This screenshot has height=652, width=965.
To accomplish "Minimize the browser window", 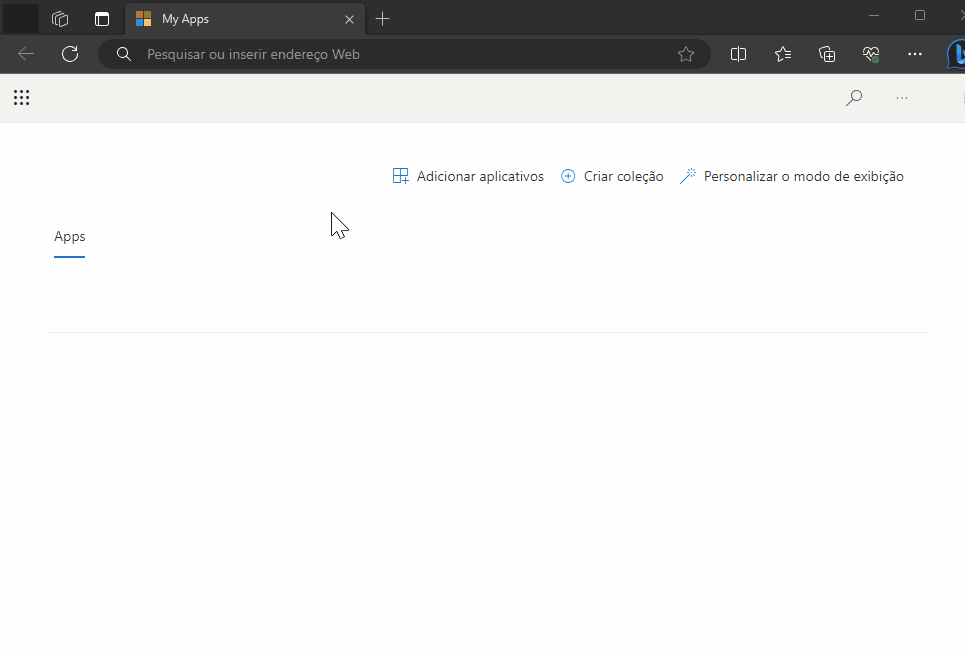I will (x=874, y=15).
